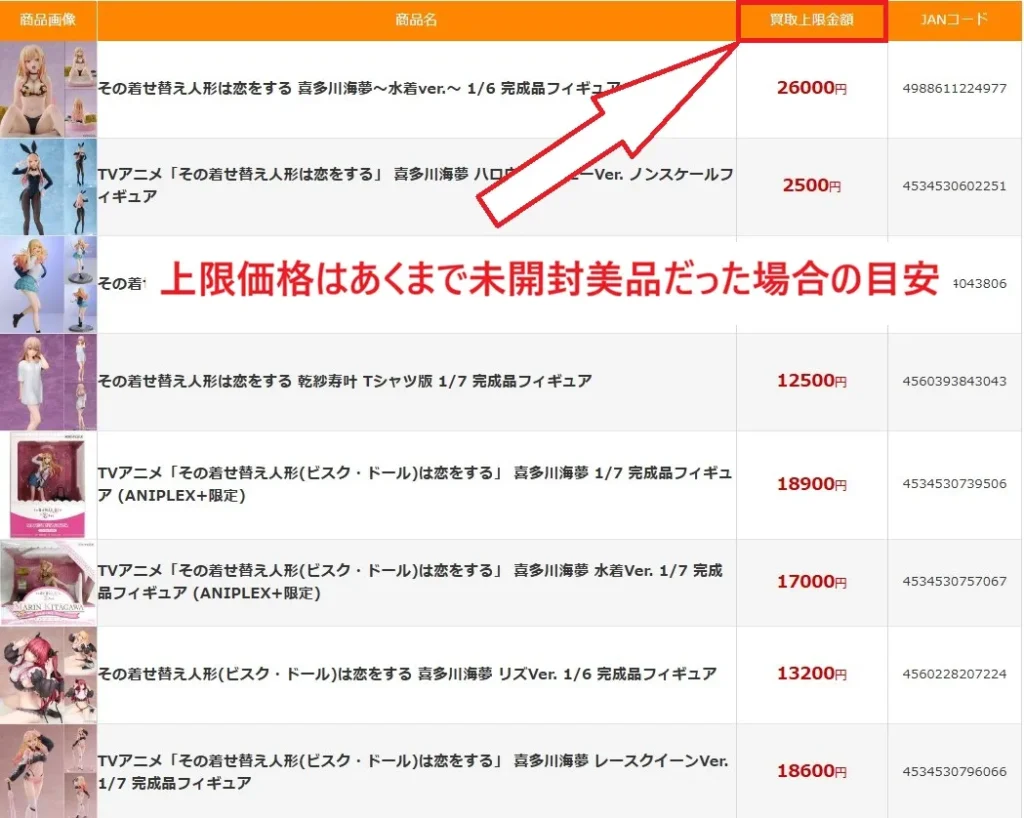Select JAN code 4534530739506
Viewport: 1024px width, 818px height.
954,484
